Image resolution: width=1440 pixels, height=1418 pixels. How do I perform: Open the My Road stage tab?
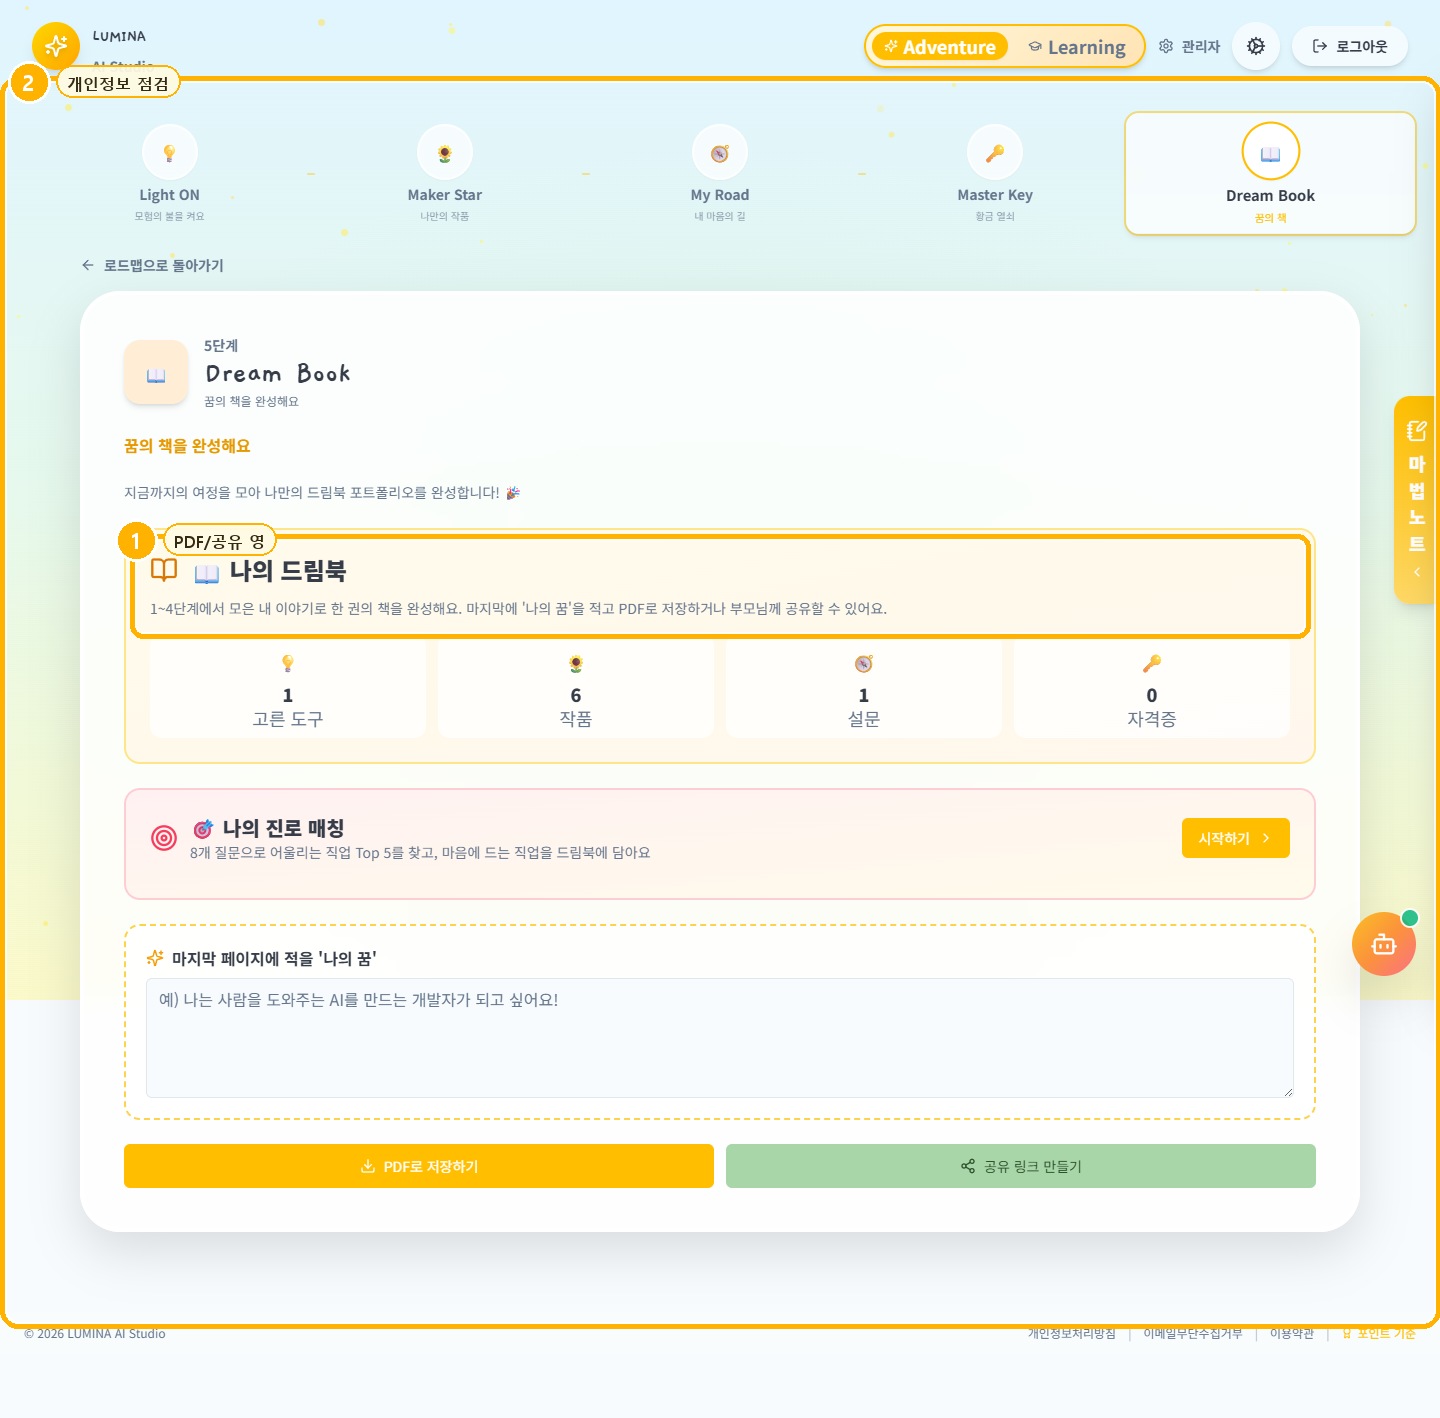(720, 173)
